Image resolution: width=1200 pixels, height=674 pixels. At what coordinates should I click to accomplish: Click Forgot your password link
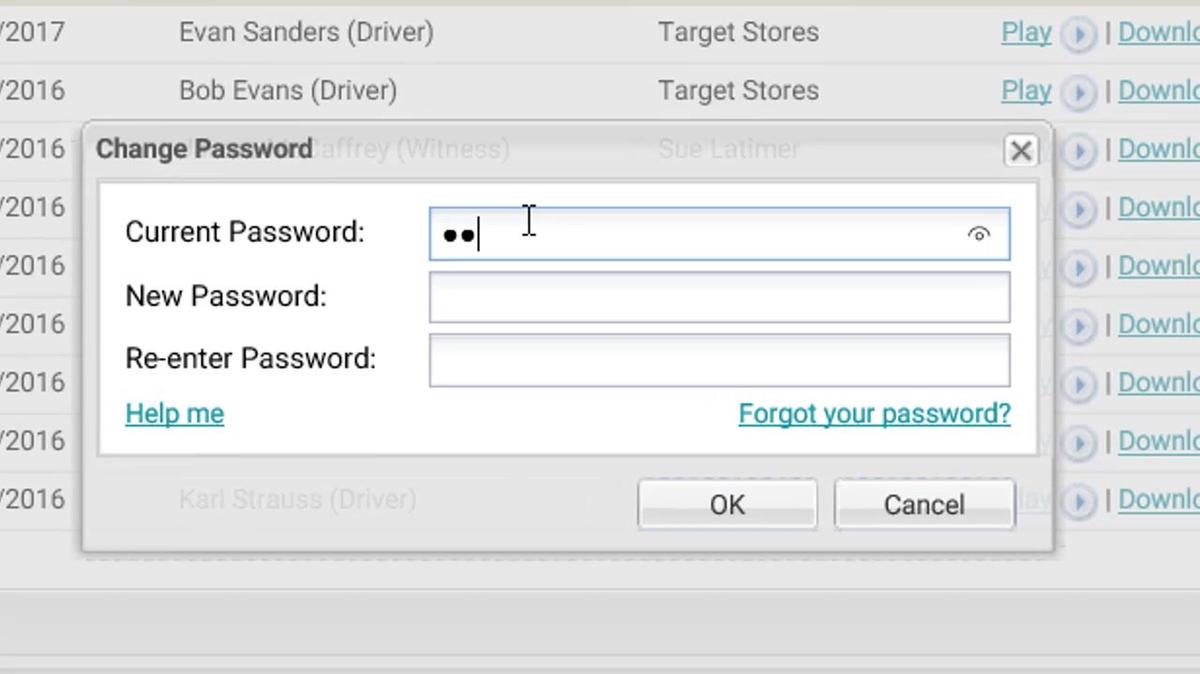(x=874, y=414)
